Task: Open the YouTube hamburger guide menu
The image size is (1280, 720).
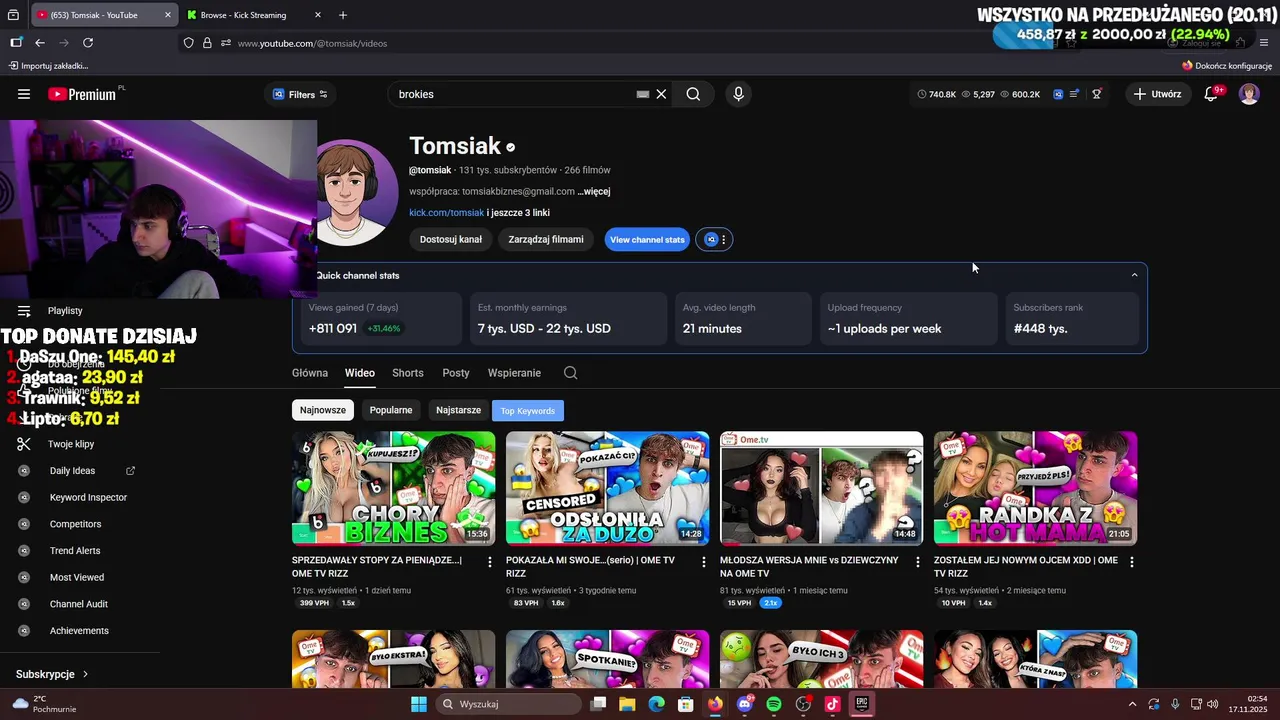Action: 24,94
